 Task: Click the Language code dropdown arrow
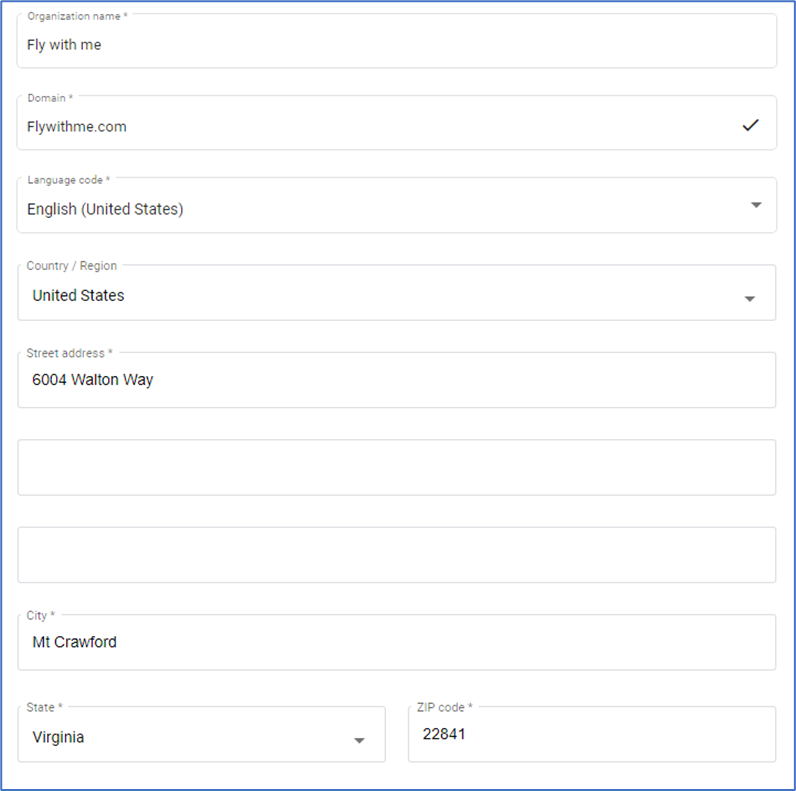(x=756, y=205)
